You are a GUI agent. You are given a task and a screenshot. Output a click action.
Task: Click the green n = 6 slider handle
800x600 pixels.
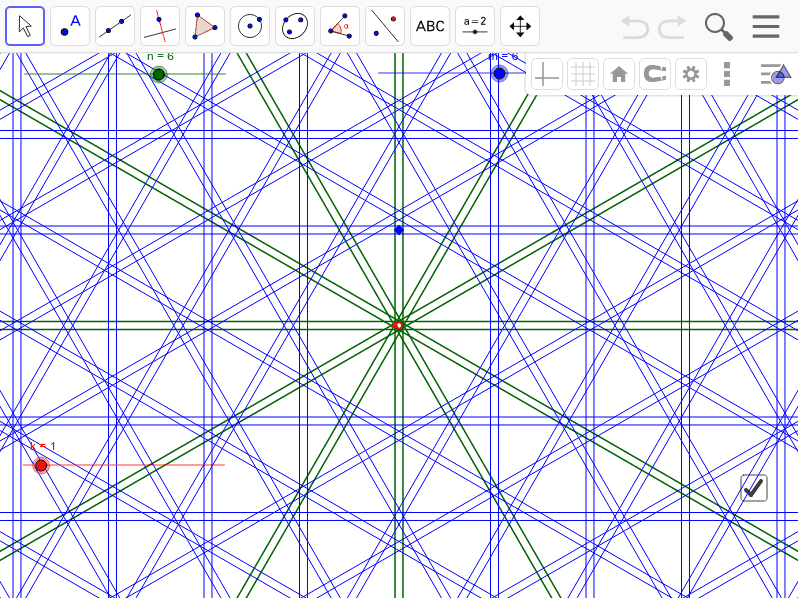tap(159, 74)
